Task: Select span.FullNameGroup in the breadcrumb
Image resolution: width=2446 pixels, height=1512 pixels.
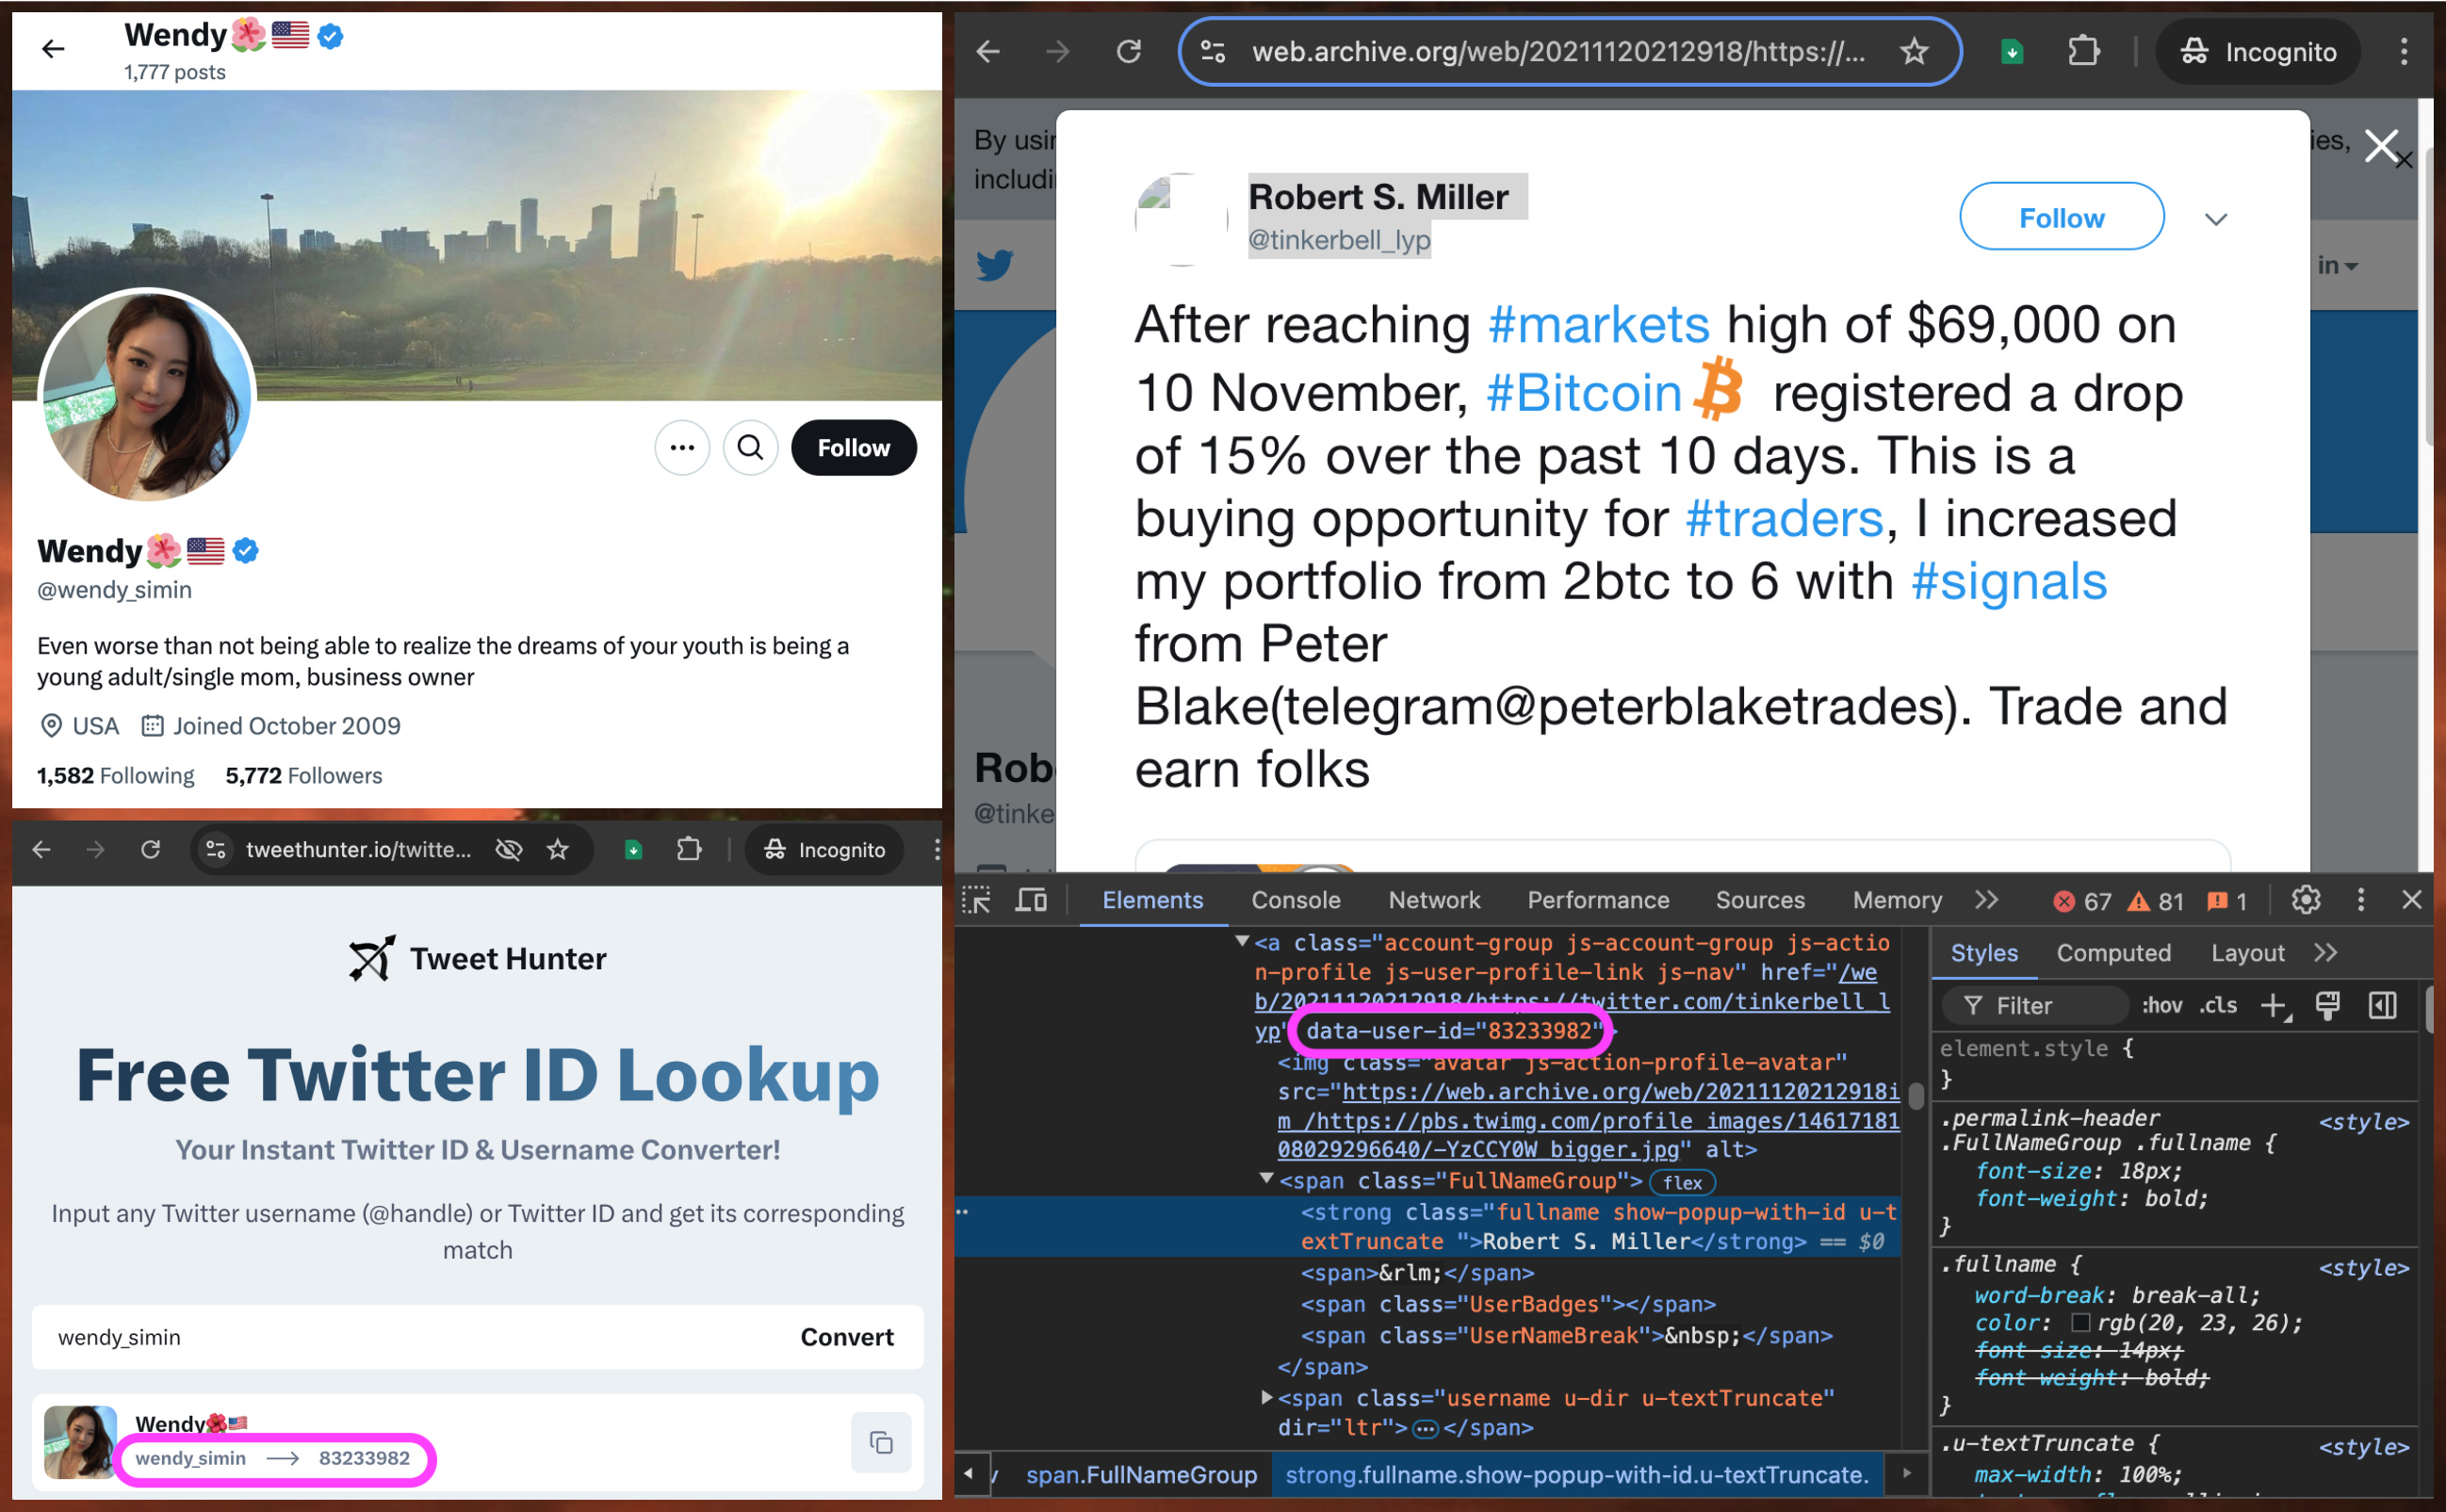Action: coord(1140,1475)
